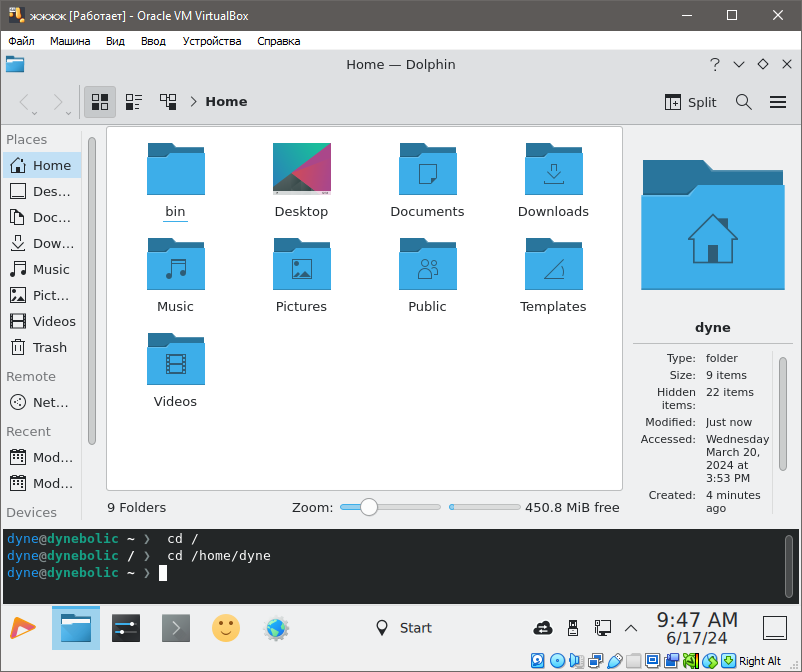Open Videos entry in Places panel
The width and height of the screenshot is (802, 672).
(42, 321)
